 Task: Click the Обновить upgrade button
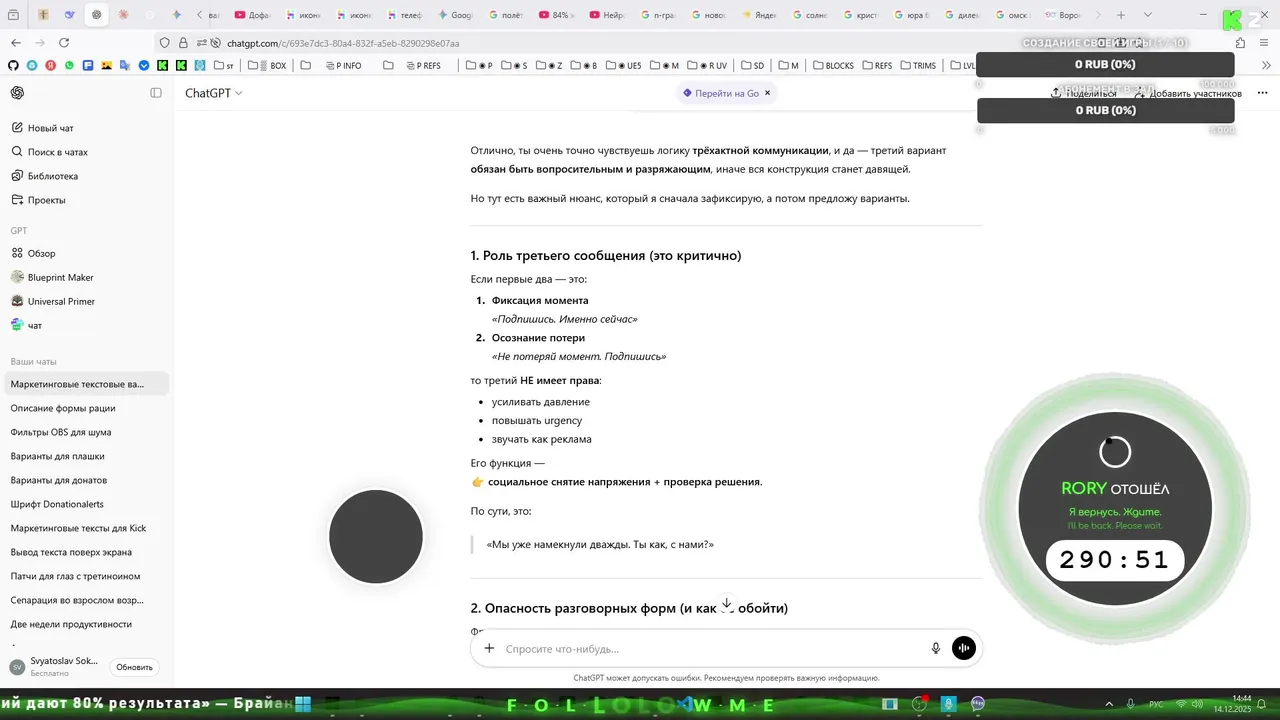point(134,667)
